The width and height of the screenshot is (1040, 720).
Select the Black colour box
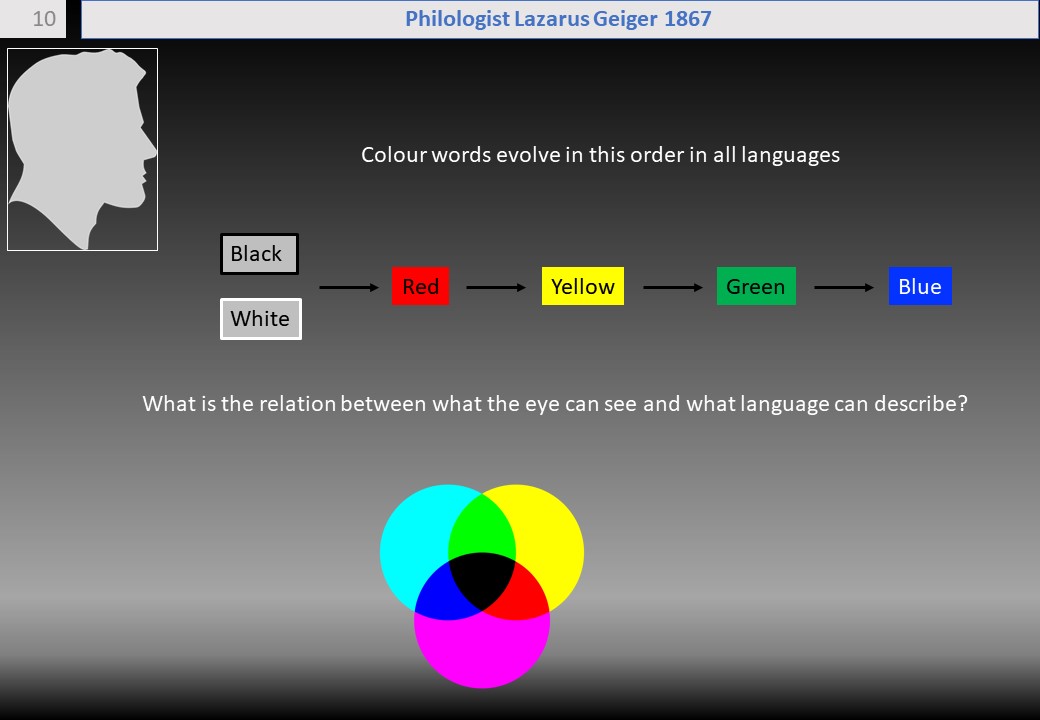pos(259,254)
